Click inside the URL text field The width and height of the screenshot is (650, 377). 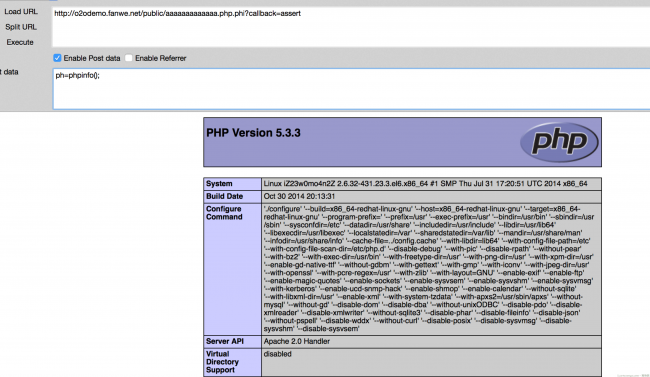click(x=351, y=27)
